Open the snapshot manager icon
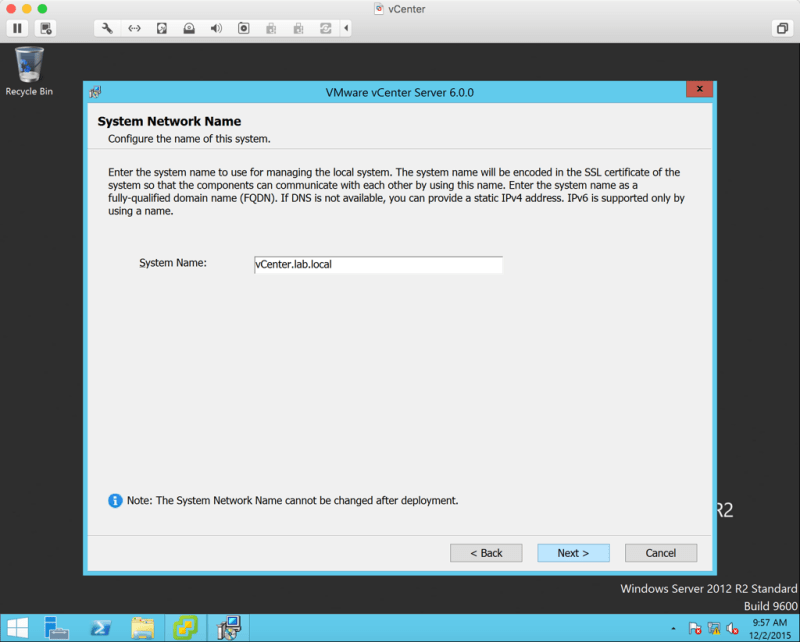The height and width of the screenshot is (642, 800). click(47, 28)
